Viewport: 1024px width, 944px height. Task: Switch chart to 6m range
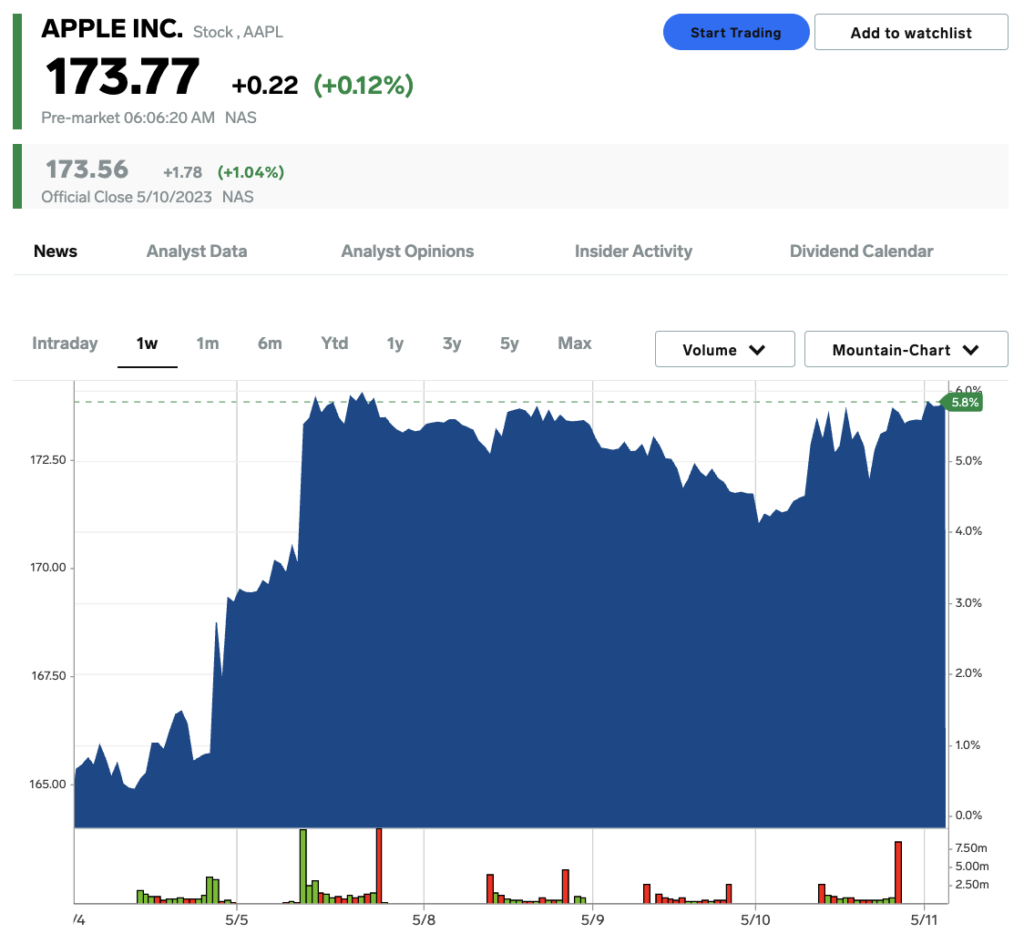pyautogui.click(x=270, y=343)
